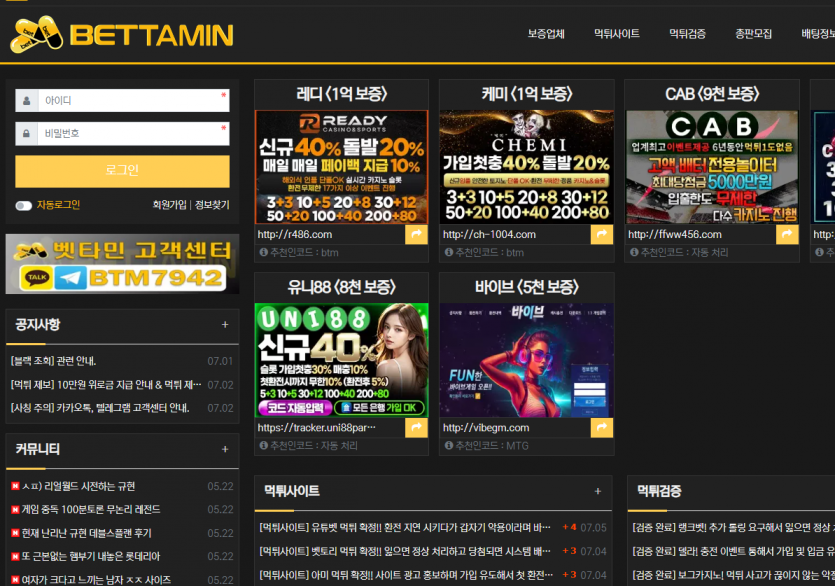
Task: Focus the 아이디 input field
Action: tap(134, 101)
